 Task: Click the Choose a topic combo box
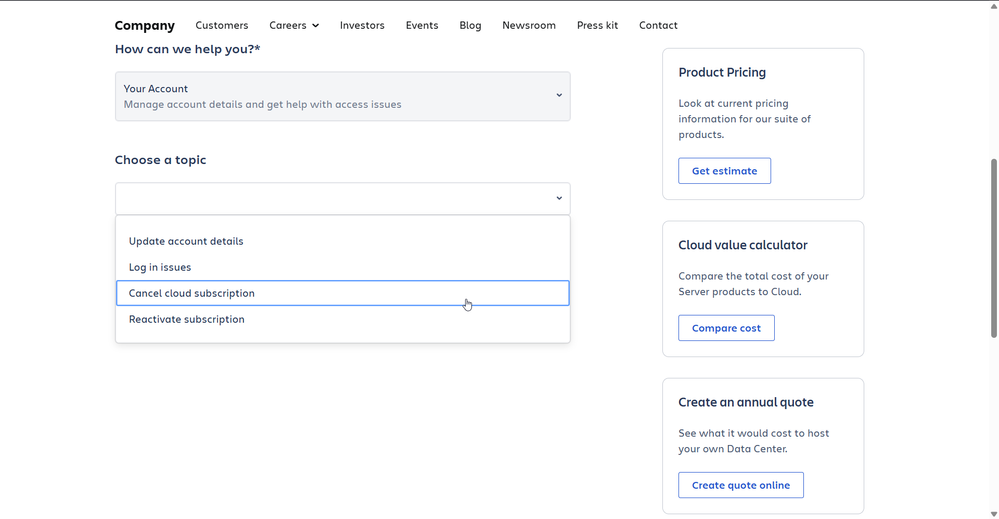pyautogui.click(x=342, y=198)
